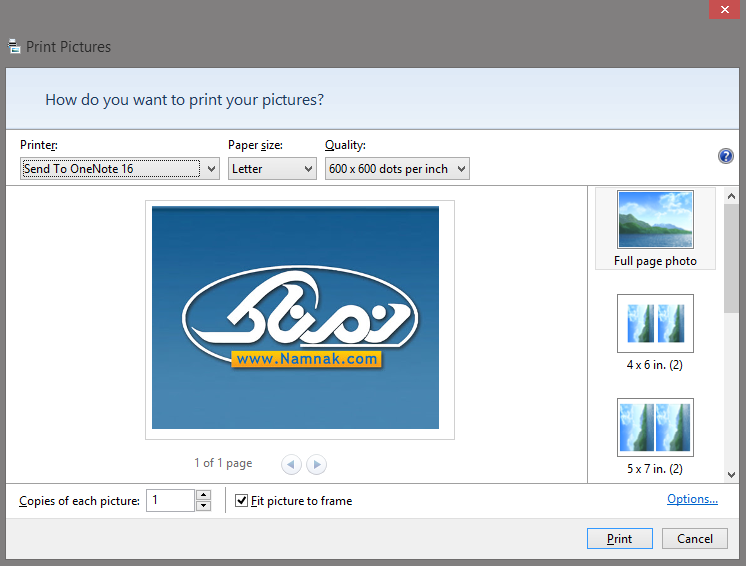
Task: Click the Cancel button
Action: coord(695,538)
